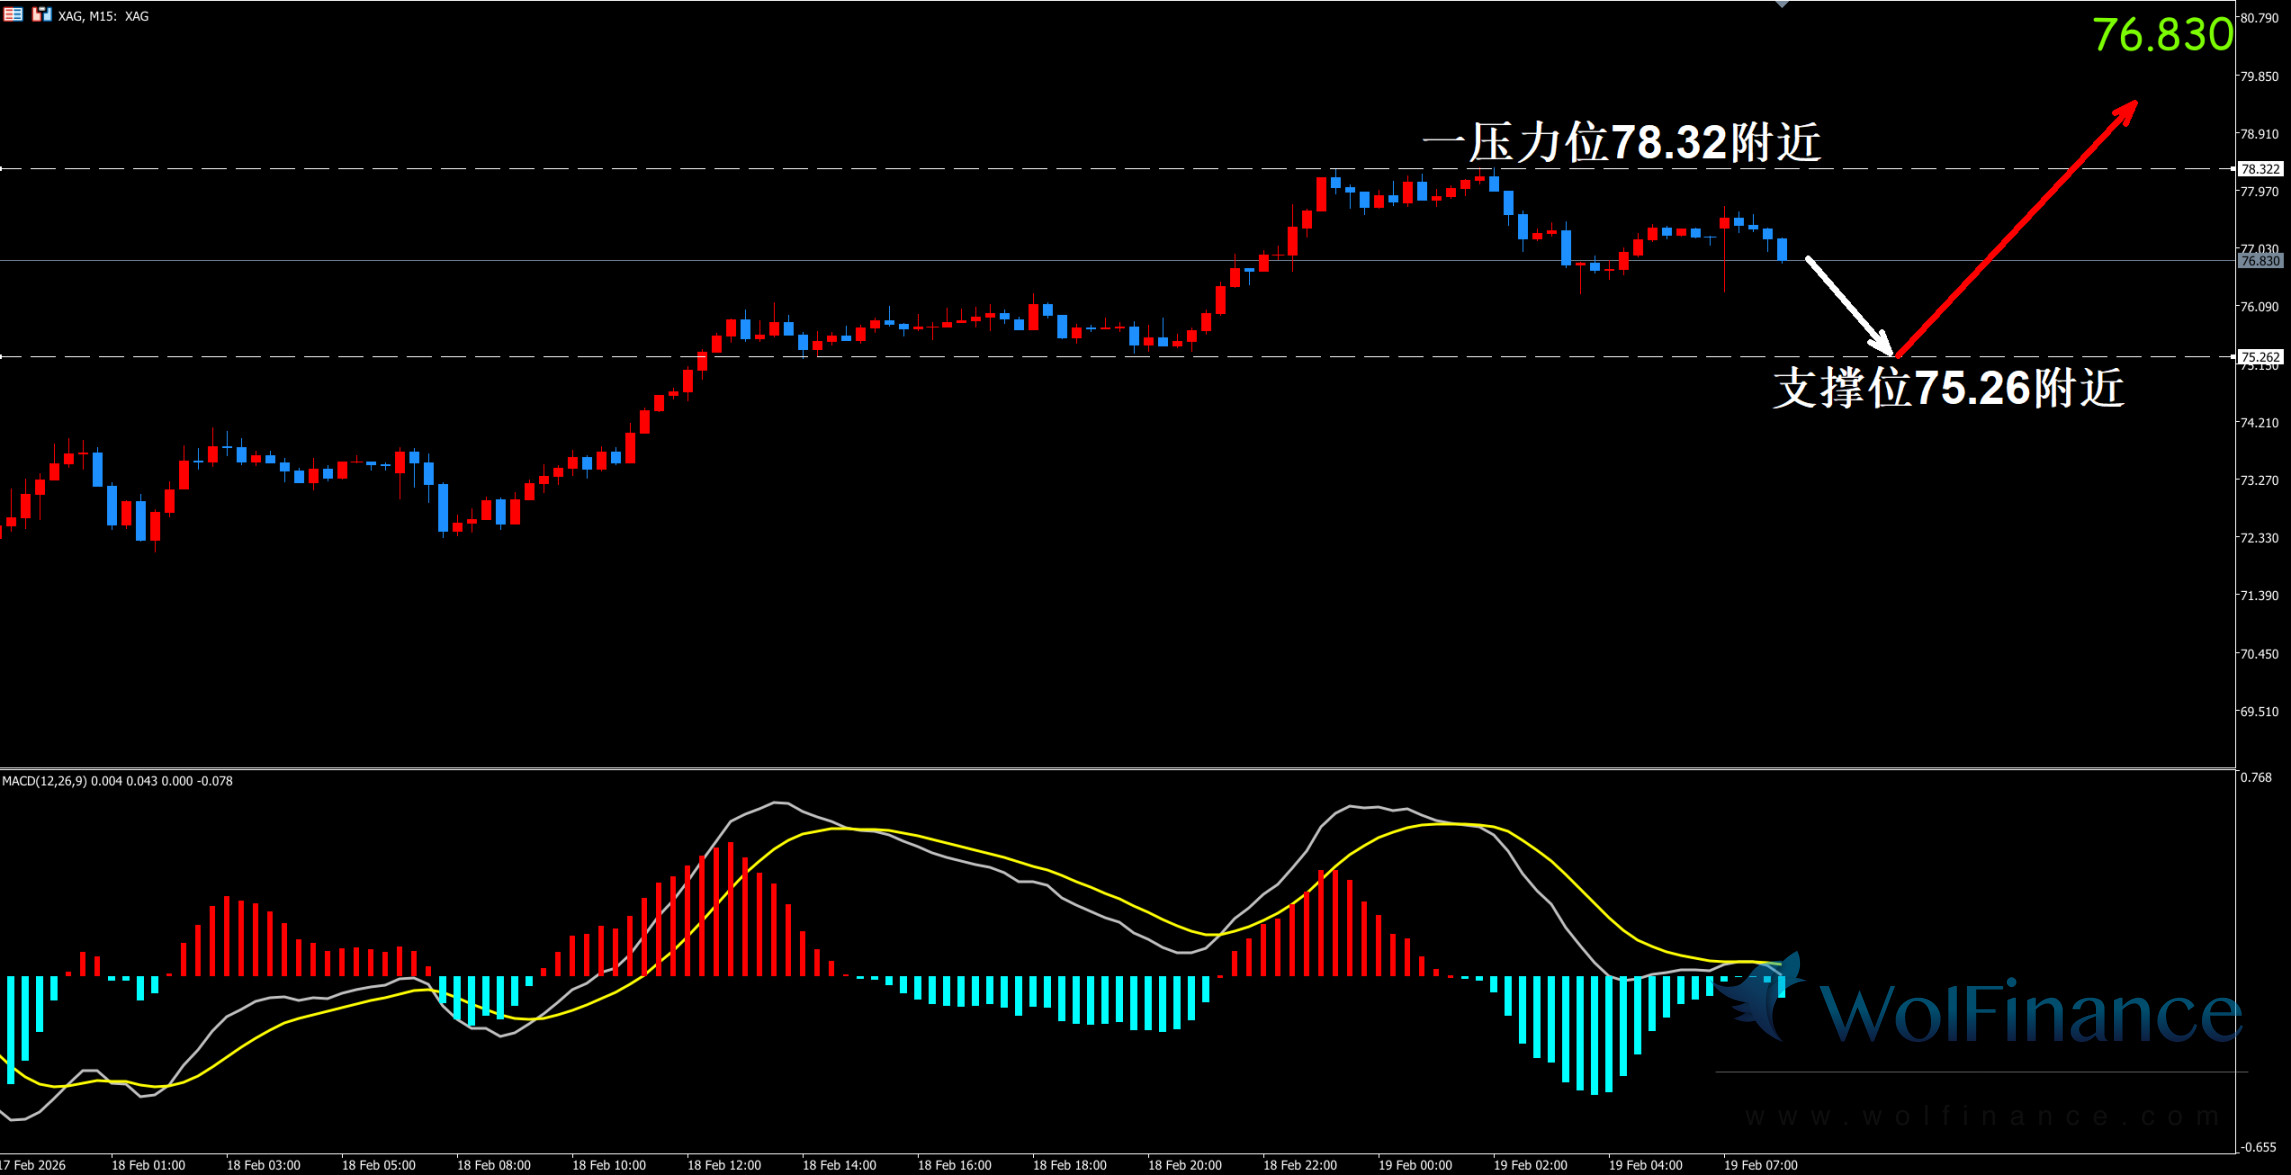Click the current price 76.830 axis label

2260,261
